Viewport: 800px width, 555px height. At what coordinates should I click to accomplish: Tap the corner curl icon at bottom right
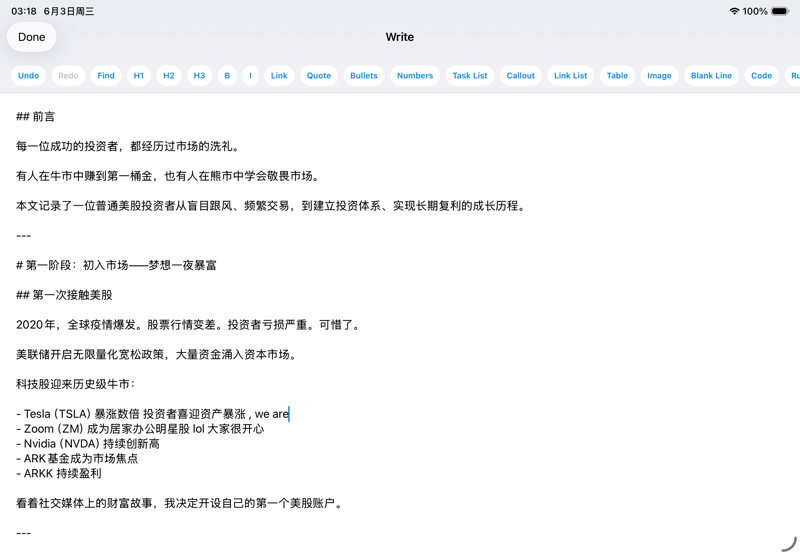(x=789, y=544)
